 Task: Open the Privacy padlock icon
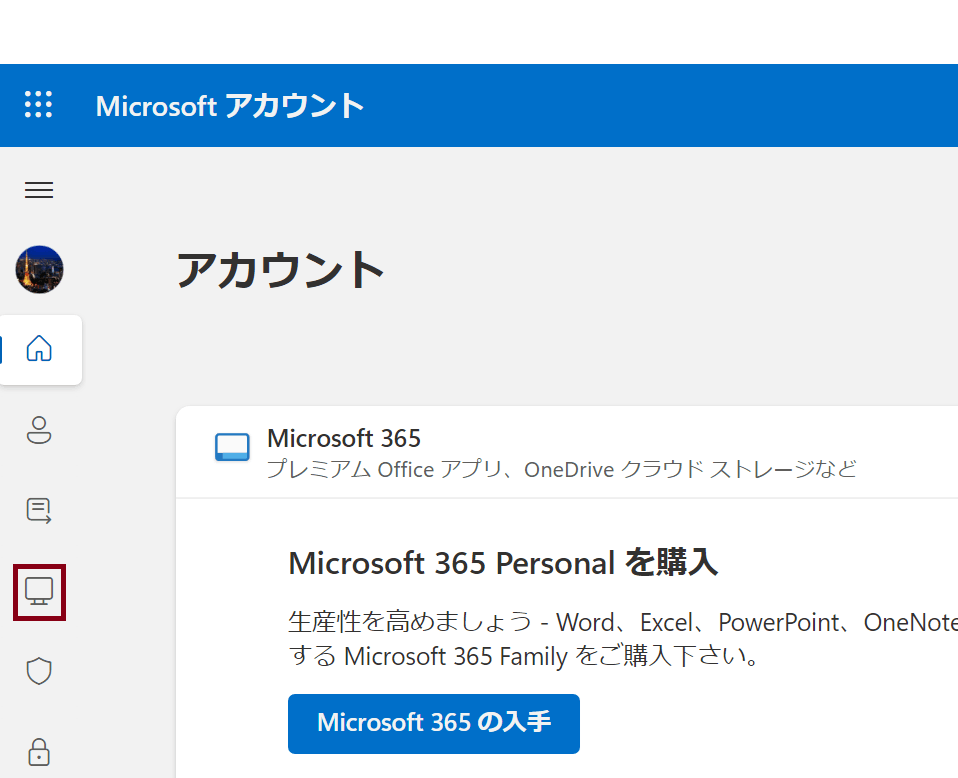point(39,752)
